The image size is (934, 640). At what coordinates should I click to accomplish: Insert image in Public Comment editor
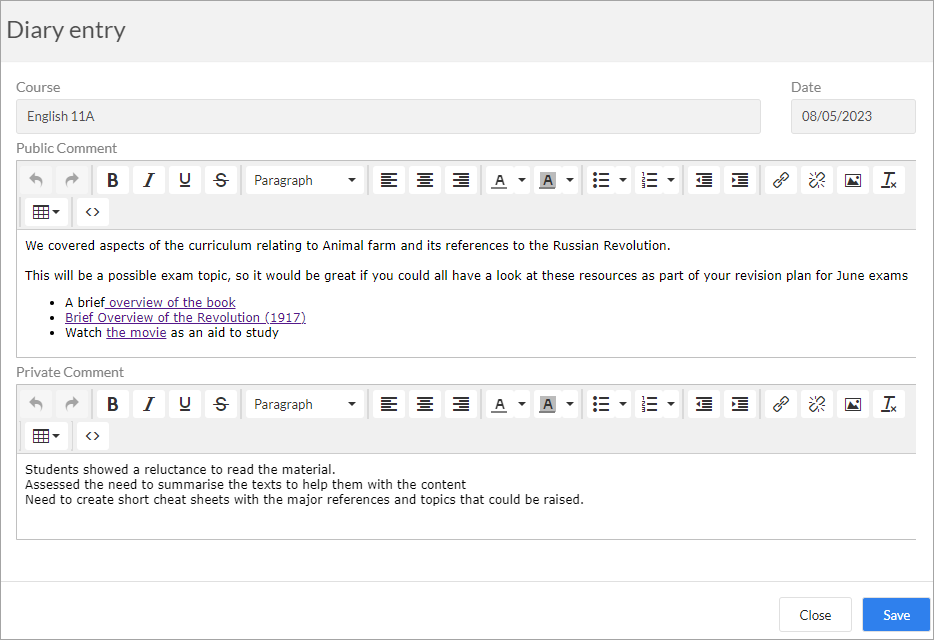(853, 180)
